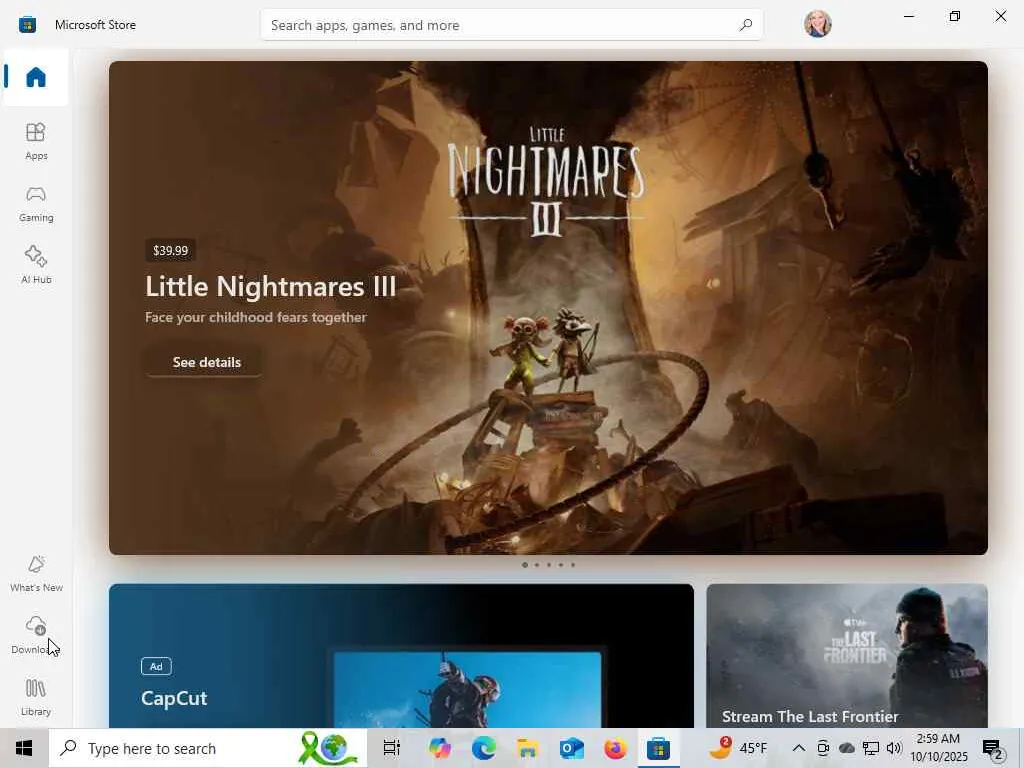Open the Downloads section
Screen dimensions: 1024x768
click(x=36, y=635)
